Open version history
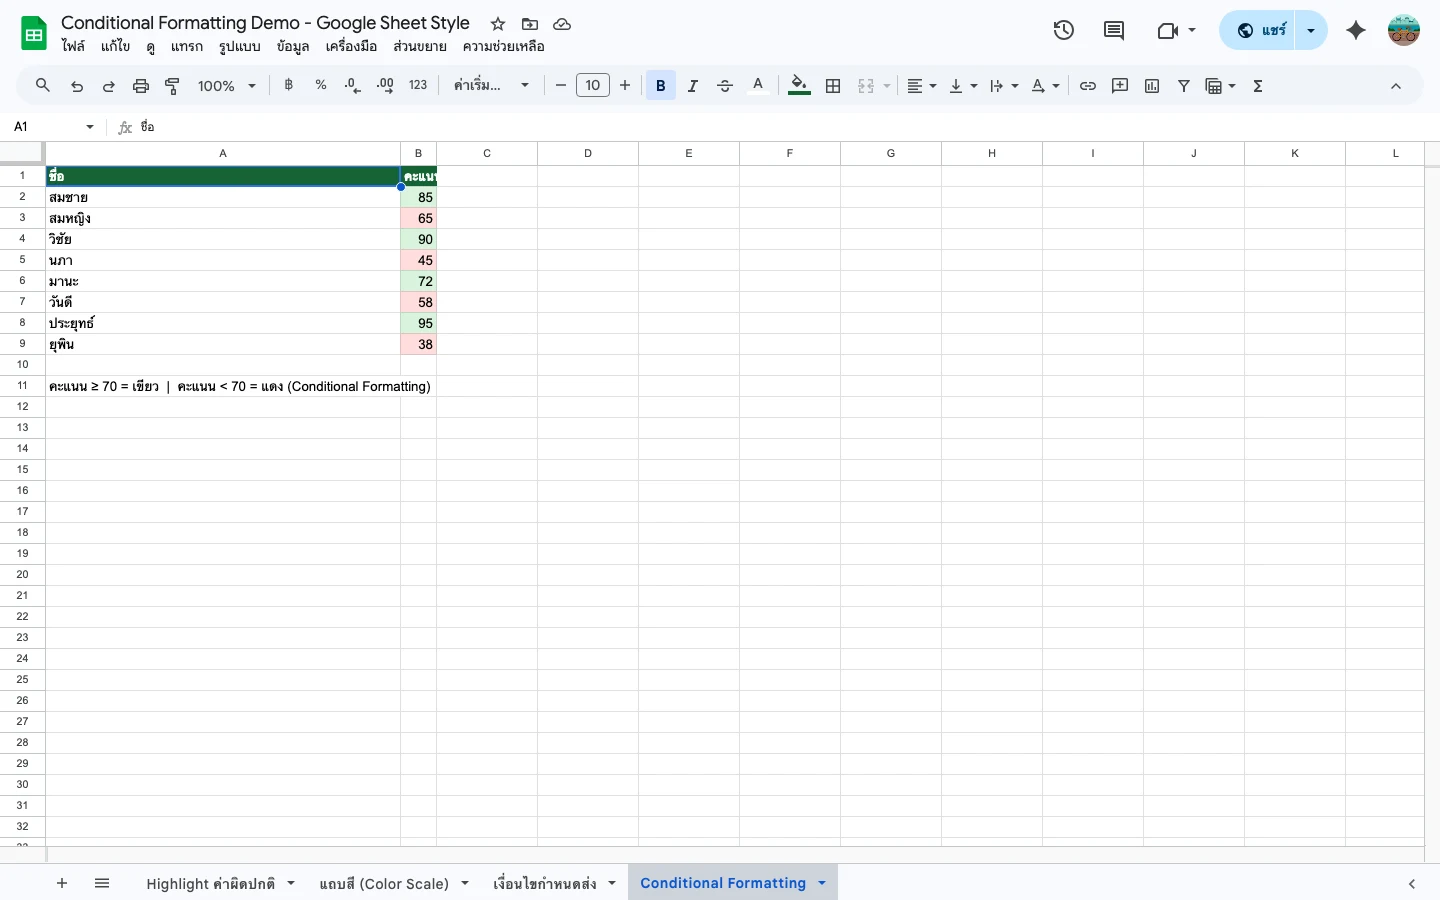 [1064, 30]
